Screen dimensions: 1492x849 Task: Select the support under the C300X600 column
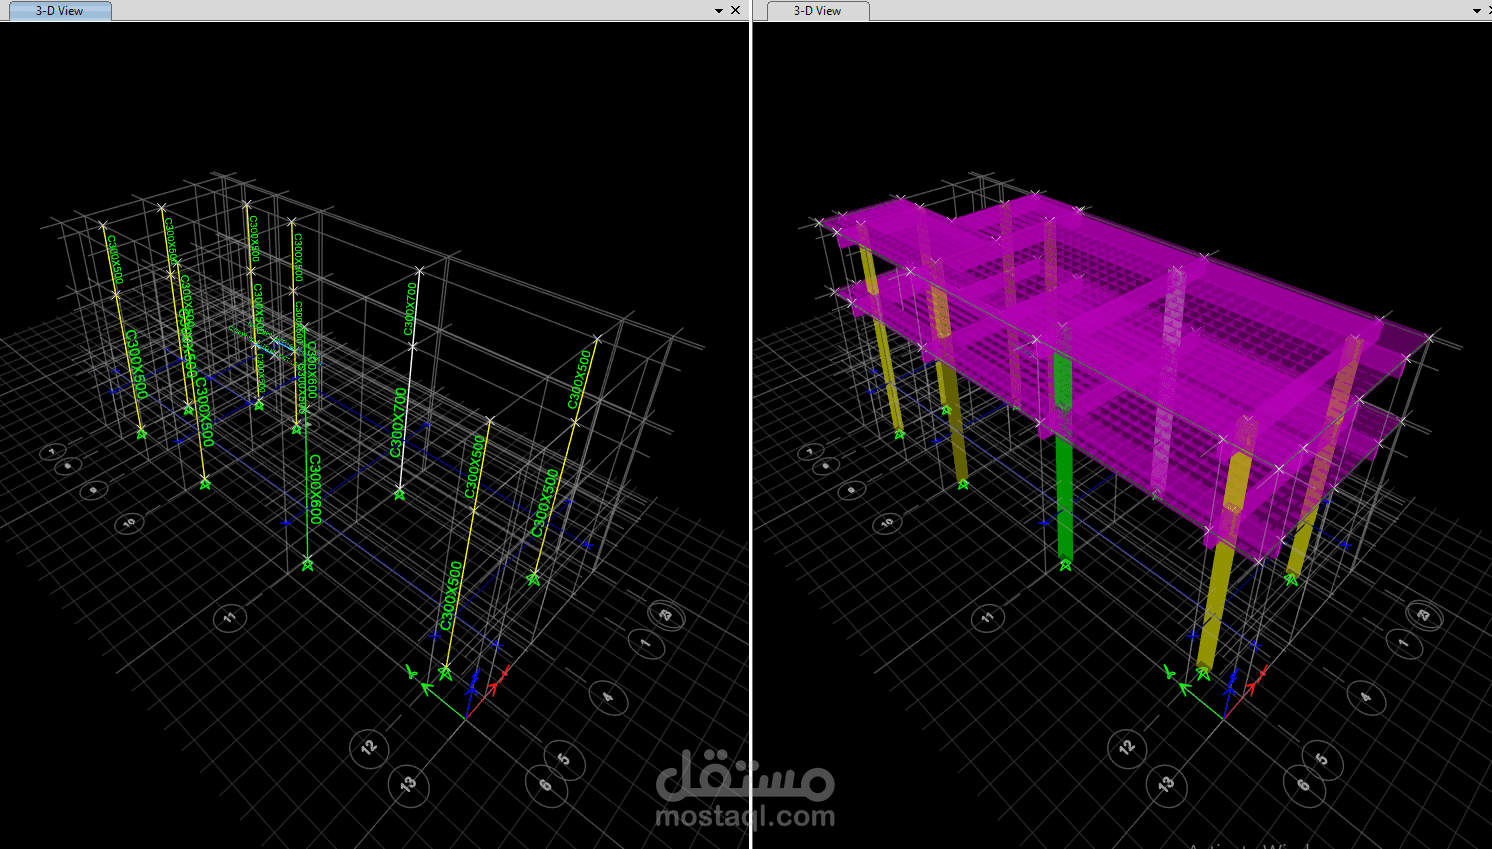click(307, 565)
